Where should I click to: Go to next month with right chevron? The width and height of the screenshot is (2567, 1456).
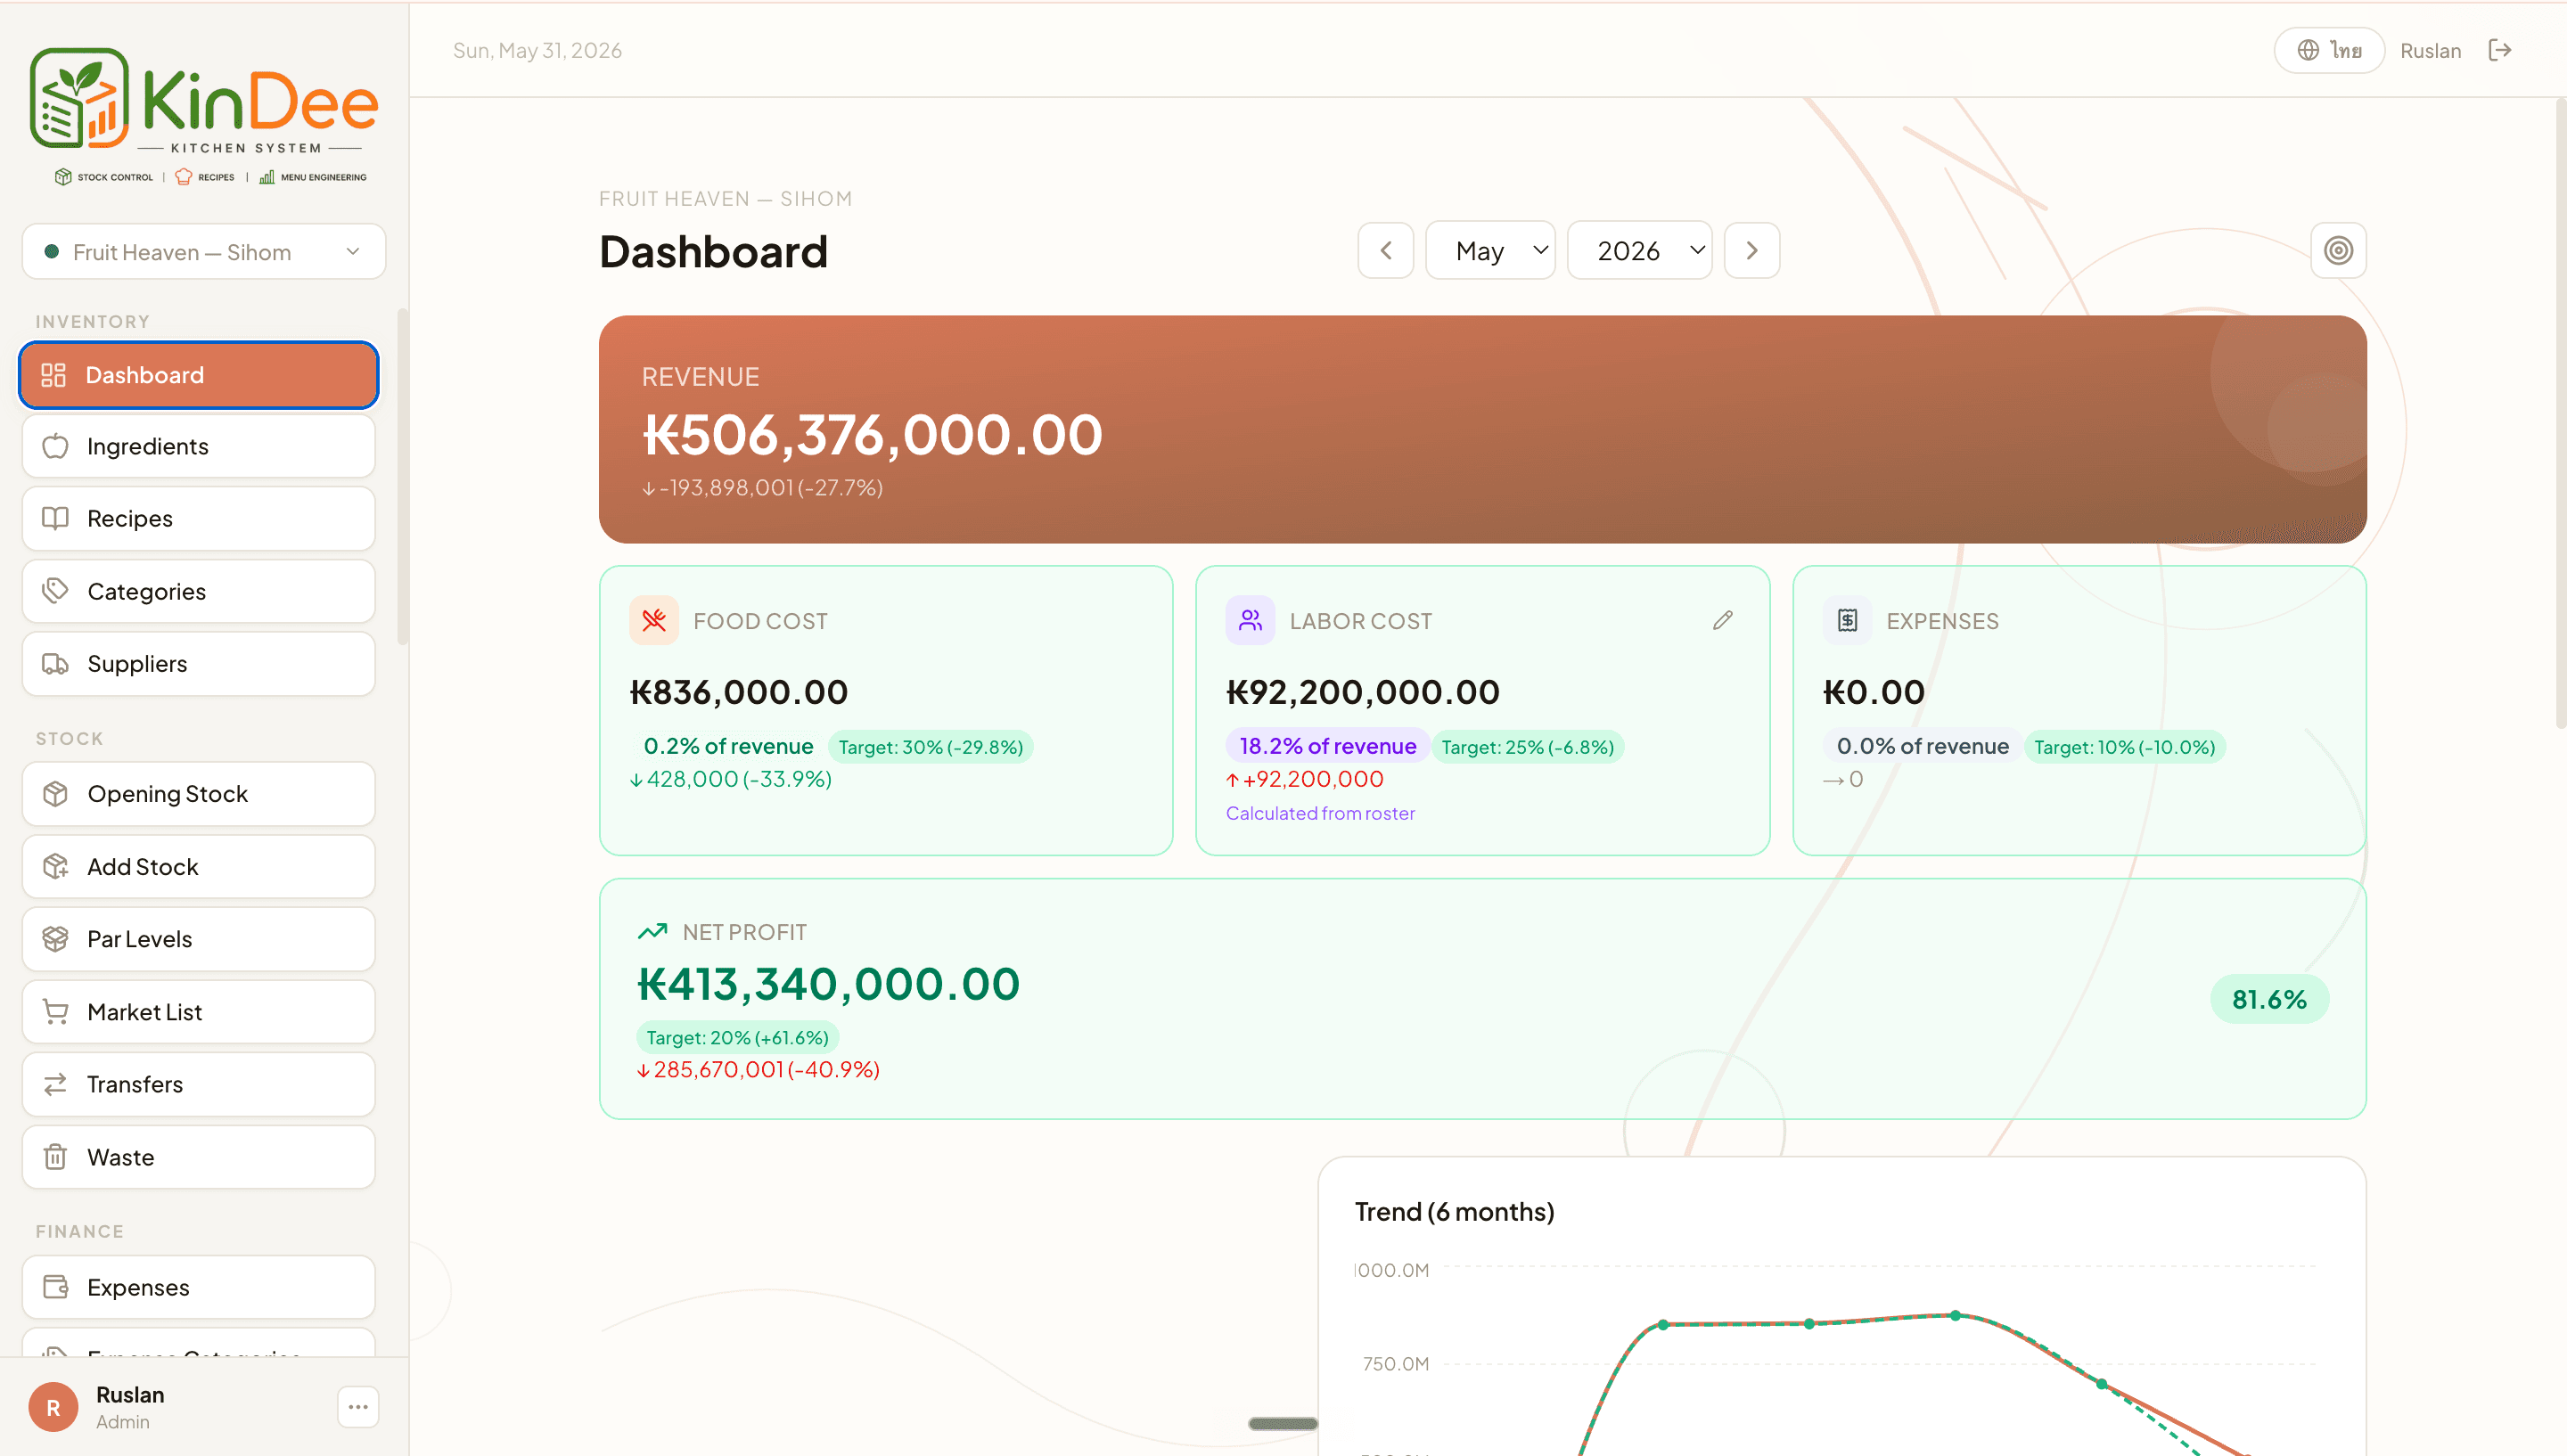click(1752, 250)
